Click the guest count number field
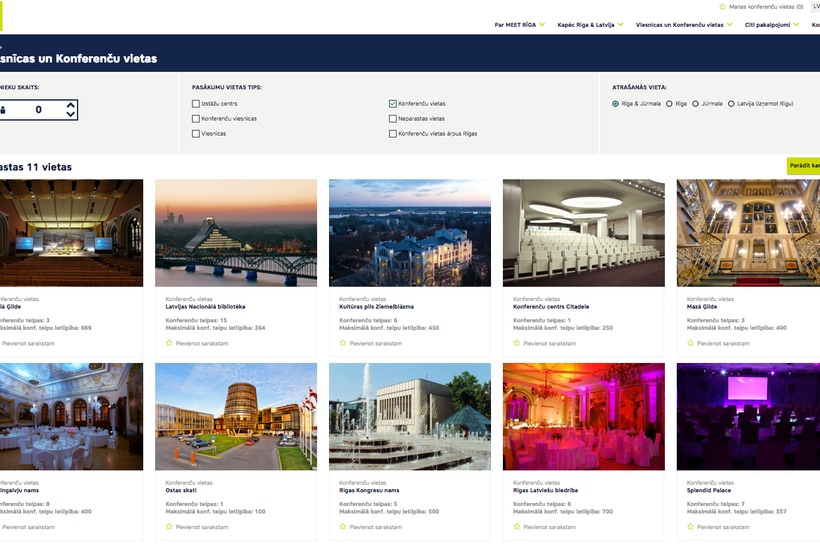The height and width of the screenshot is (546, 820). (39, 110)
